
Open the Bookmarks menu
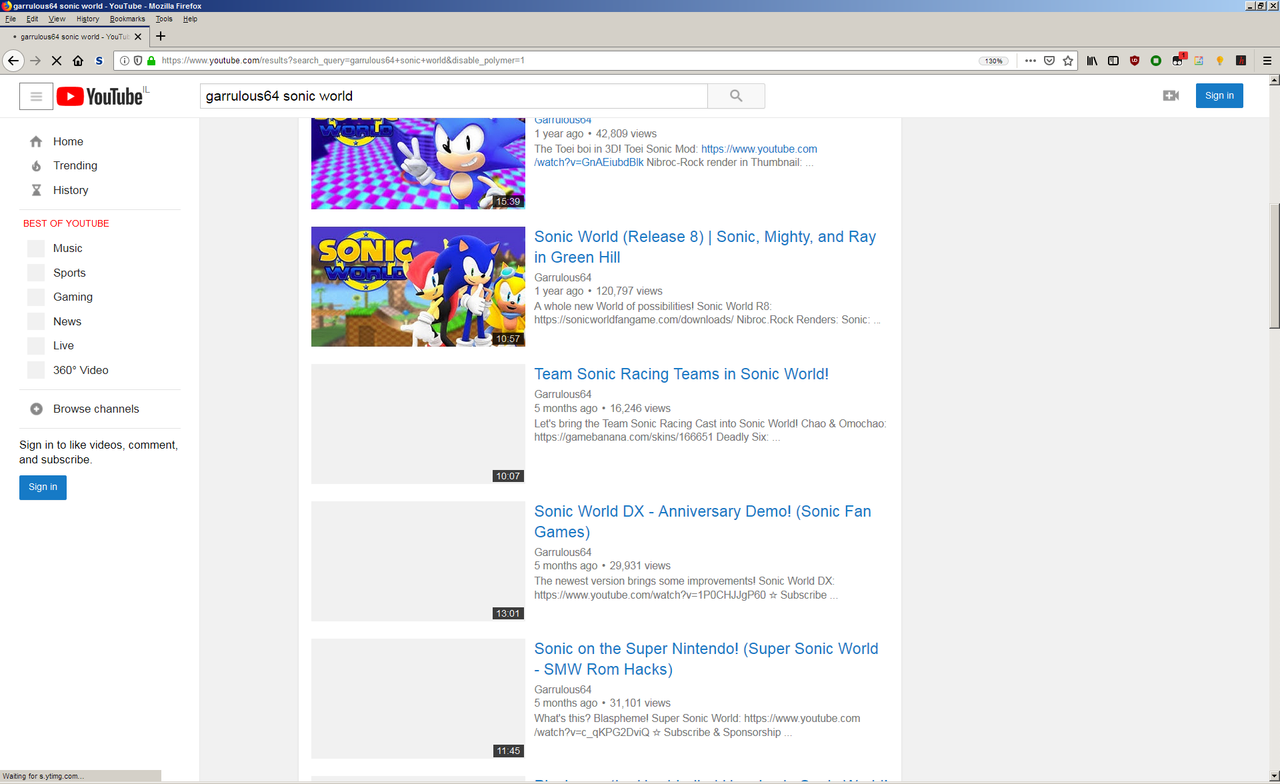[x=127, y=19]
